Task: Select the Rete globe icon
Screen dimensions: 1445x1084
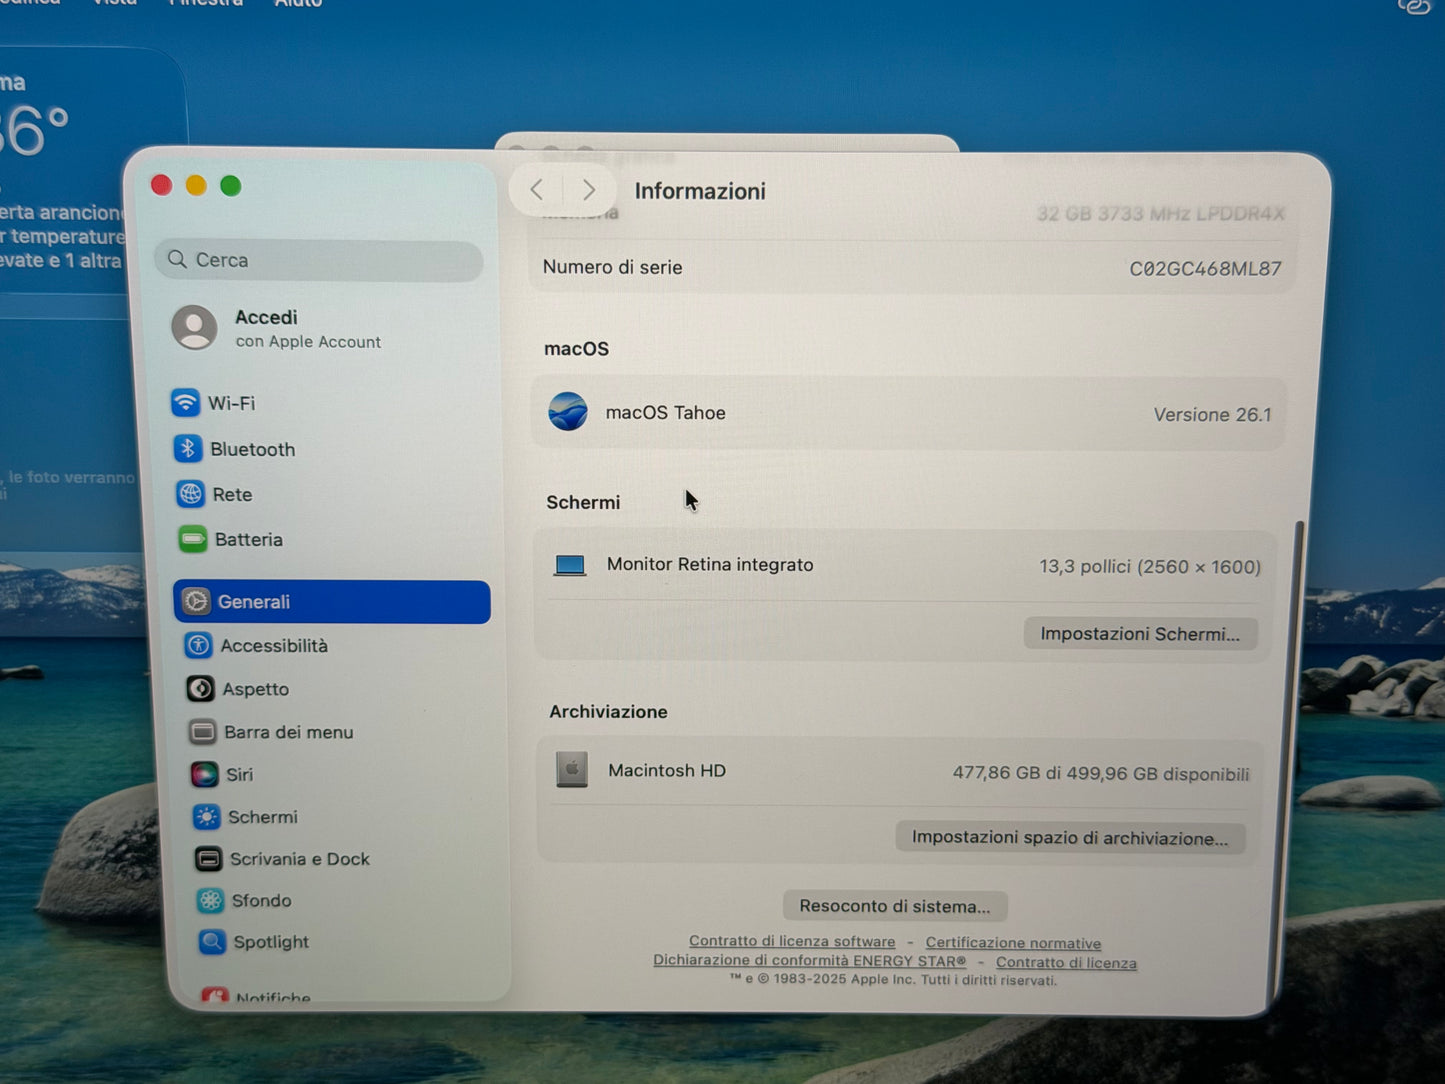Action: click(190, 494)
